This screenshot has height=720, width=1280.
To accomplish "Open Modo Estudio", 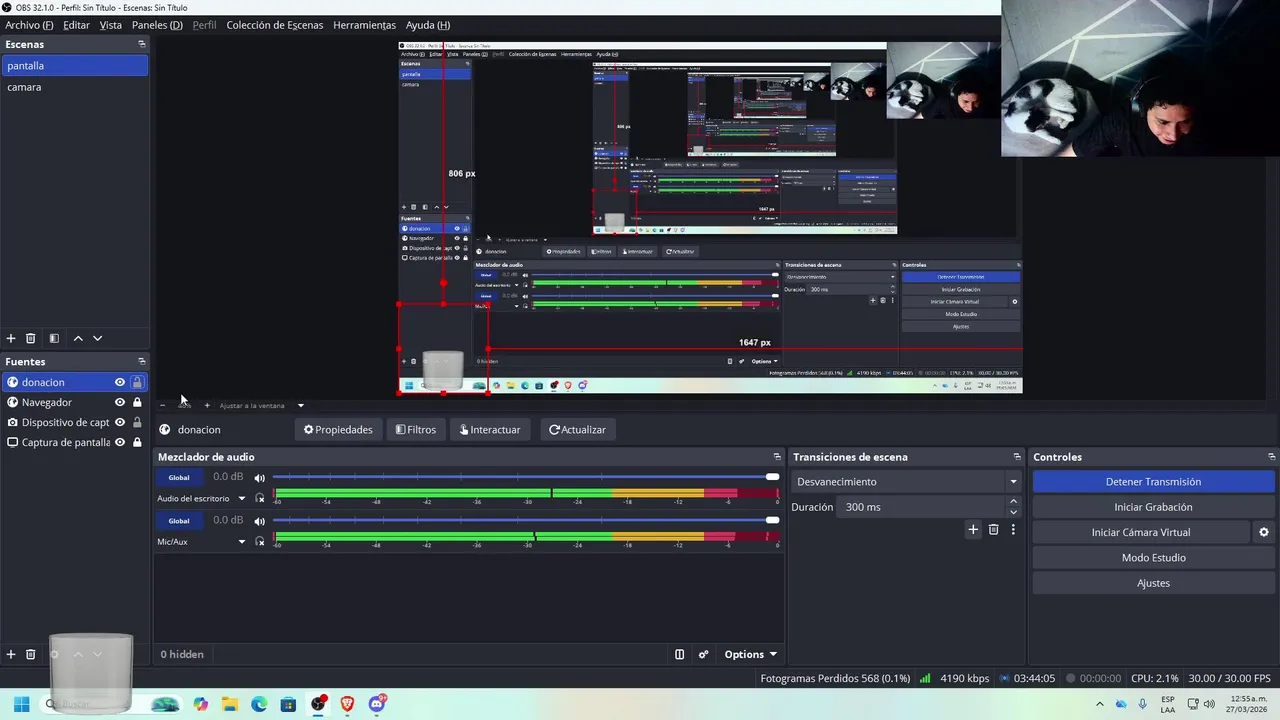I will click(x=1153, y=558).
